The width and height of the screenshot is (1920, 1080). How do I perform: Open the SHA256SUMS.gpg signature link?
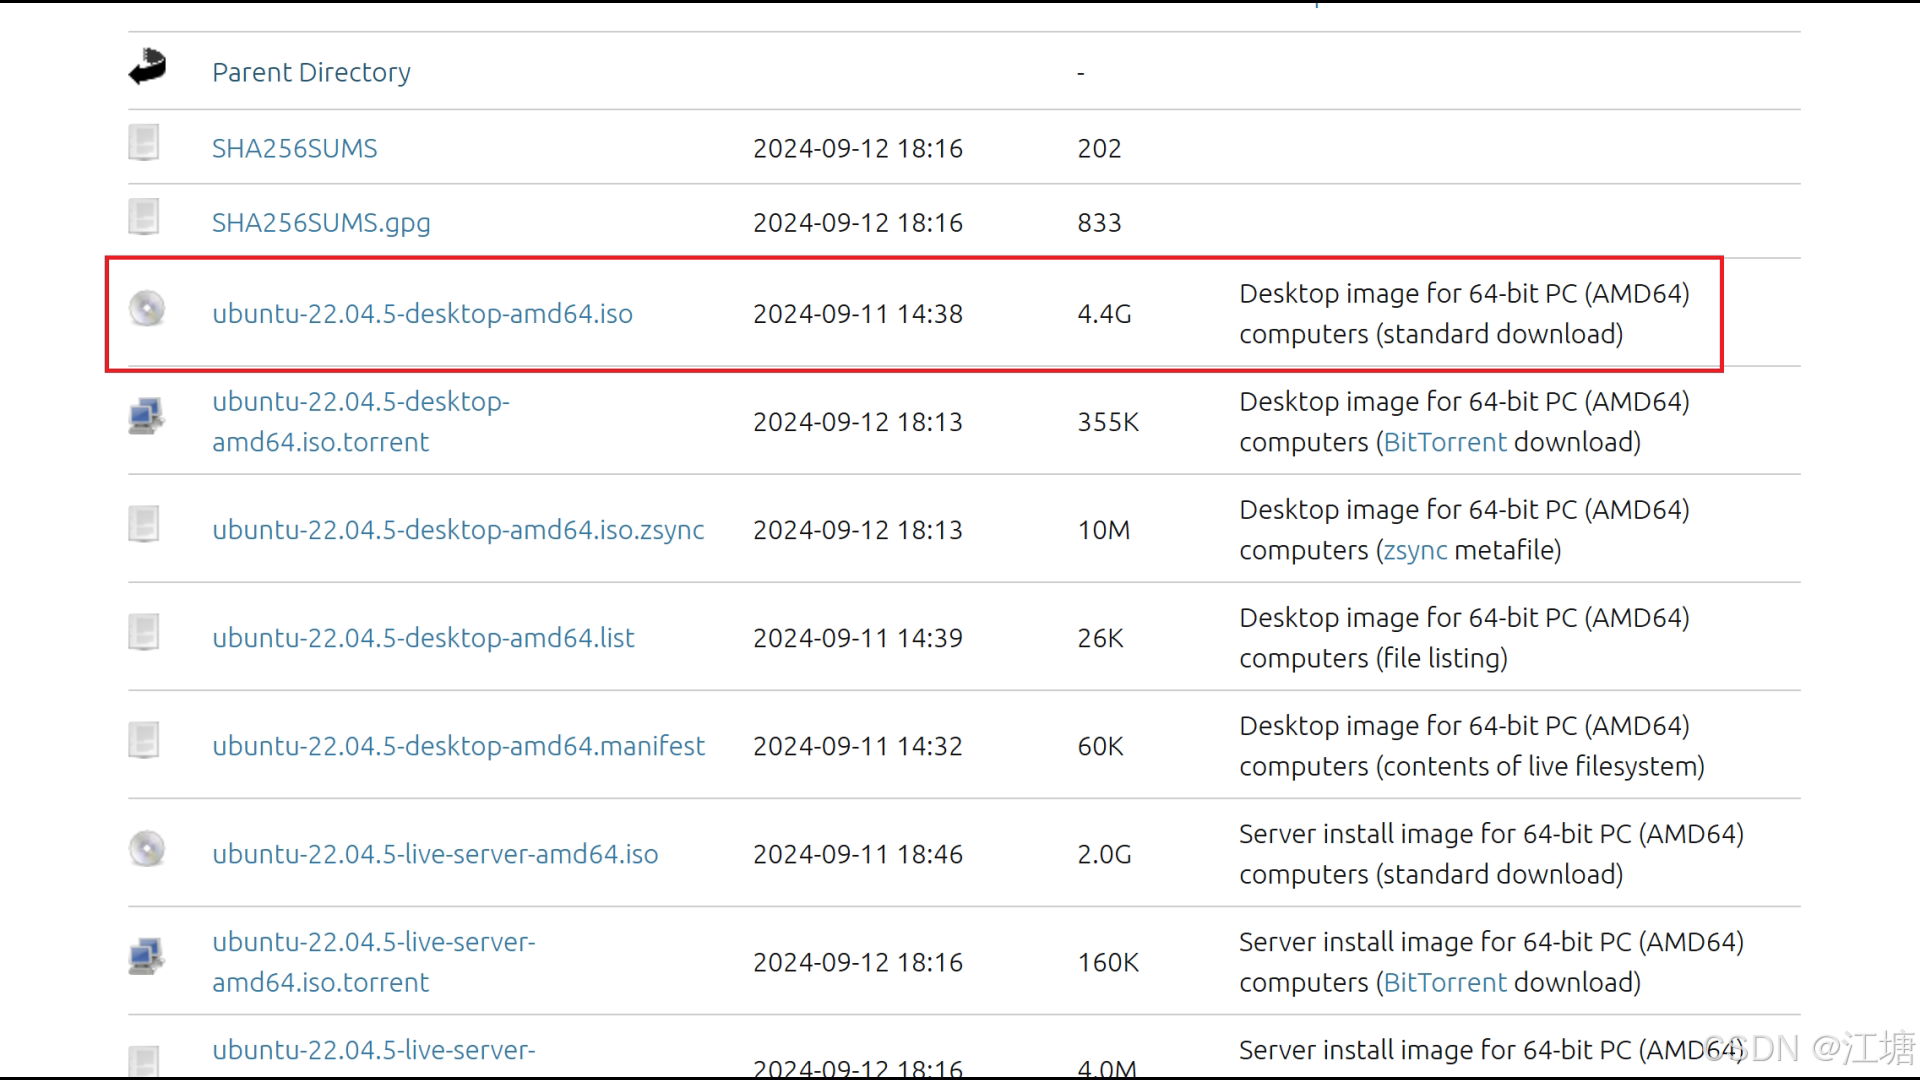(x=321, y=222)
